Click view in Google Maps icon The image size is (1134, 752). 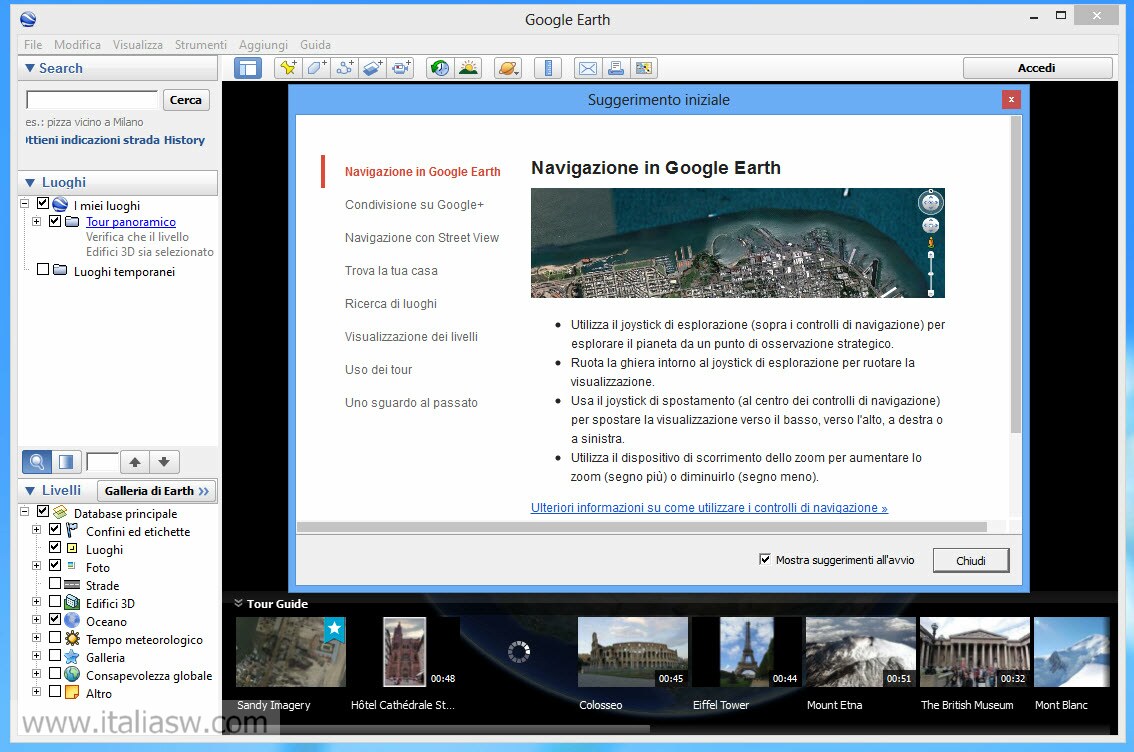644,68
